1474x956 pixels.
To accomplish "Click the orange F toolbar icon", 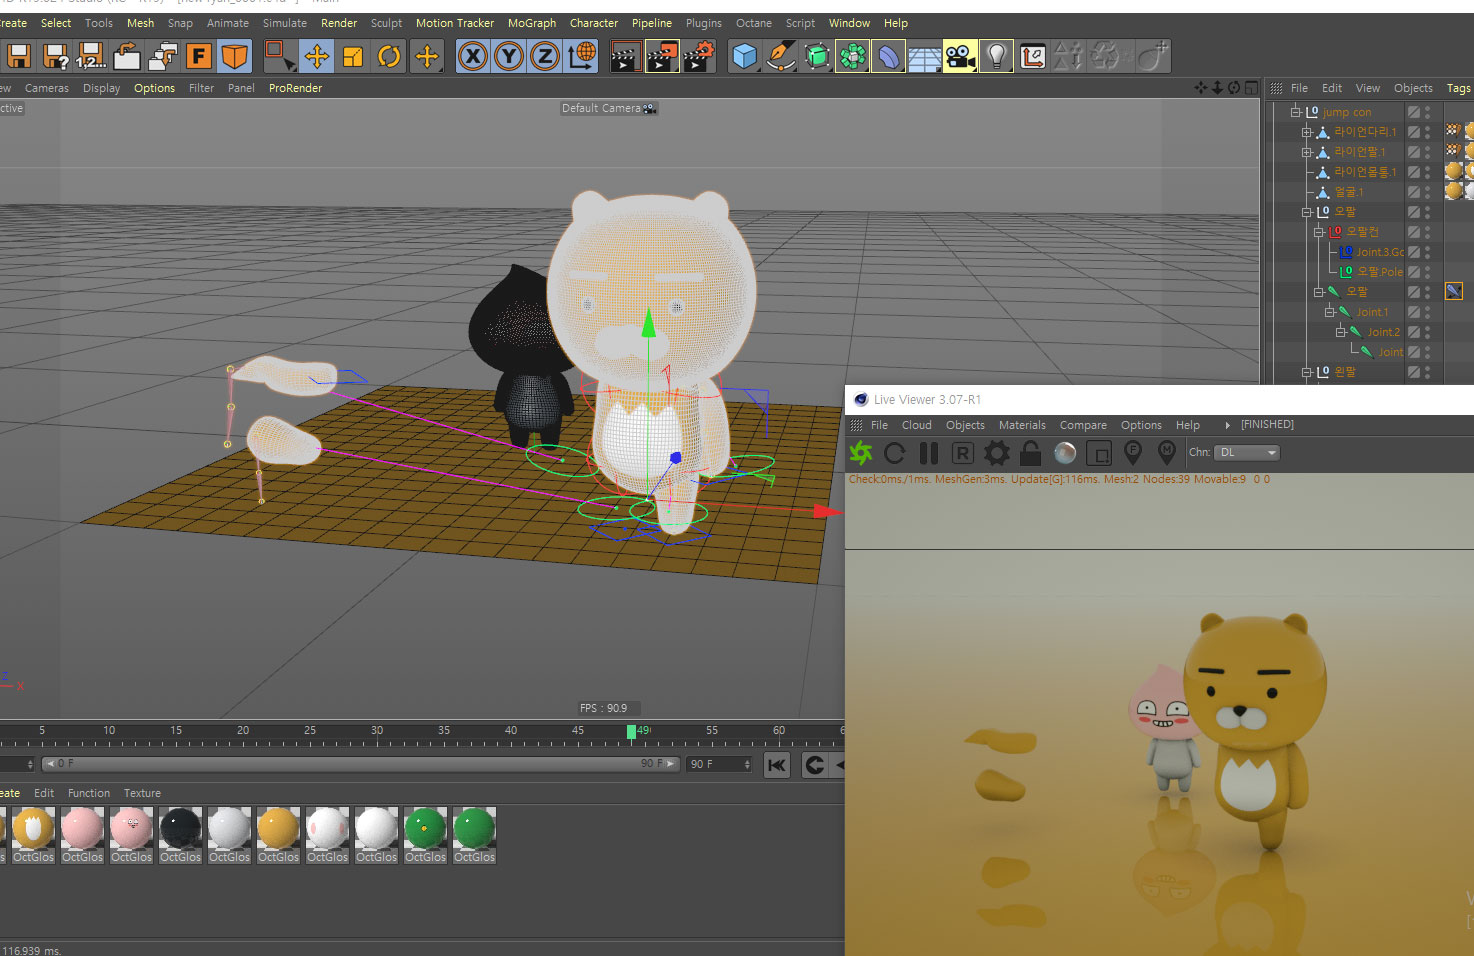I will click(199, 56).
